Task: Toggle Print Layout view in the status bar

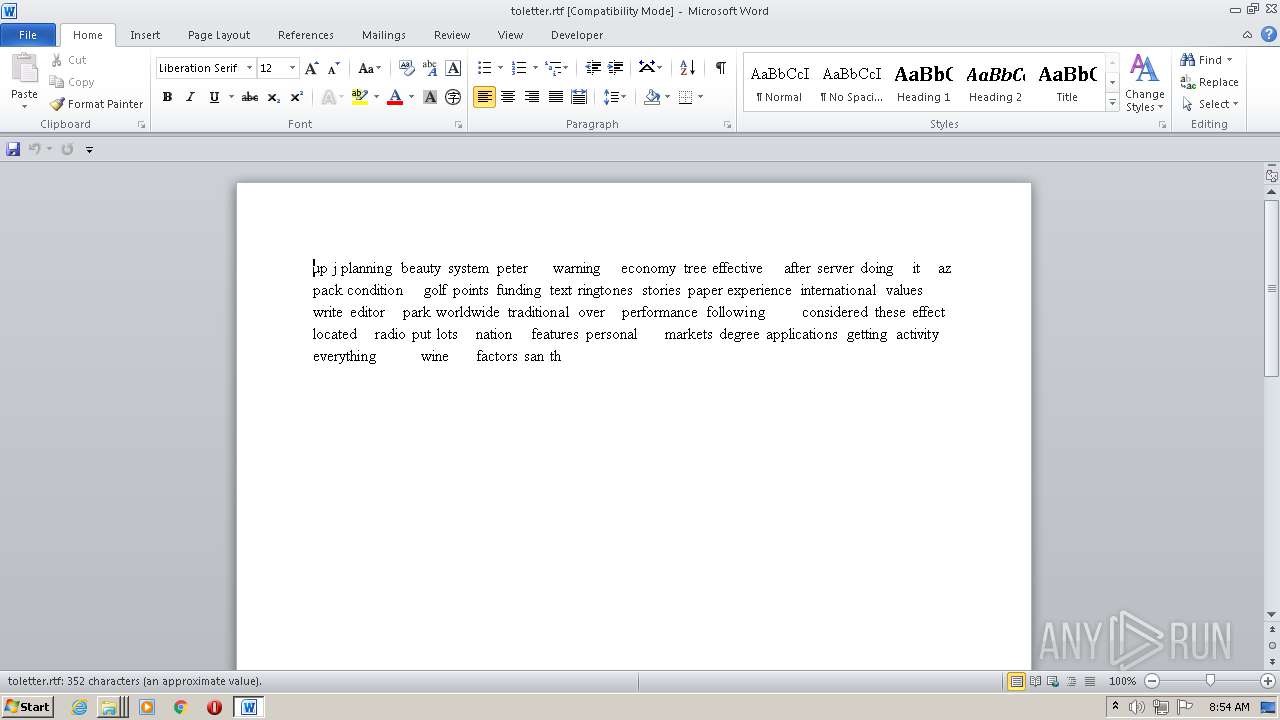Action: (x=1016, y=681)
